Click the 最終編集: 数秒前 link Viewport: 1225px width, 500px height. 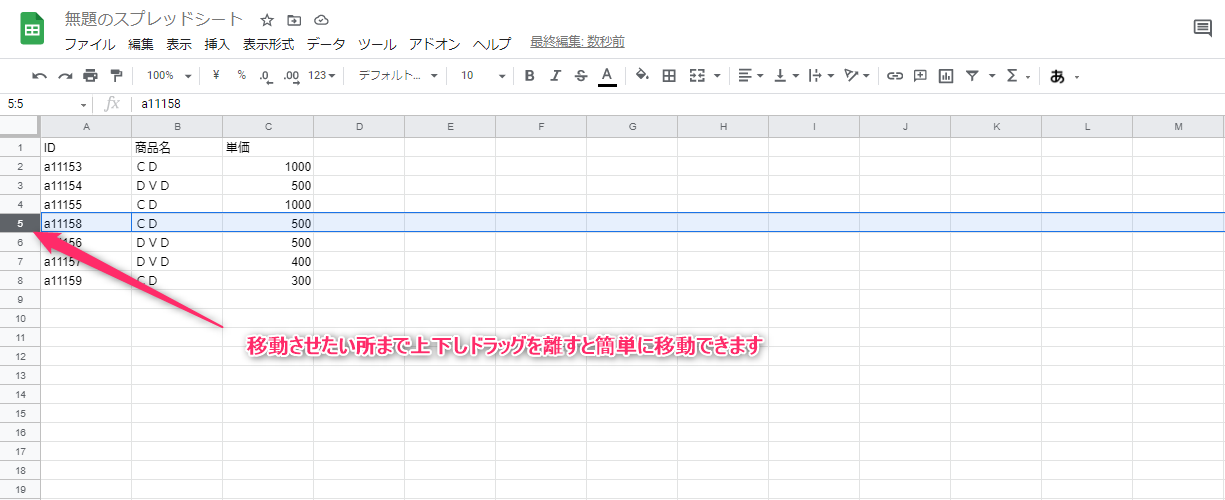(x=578, y=42)
